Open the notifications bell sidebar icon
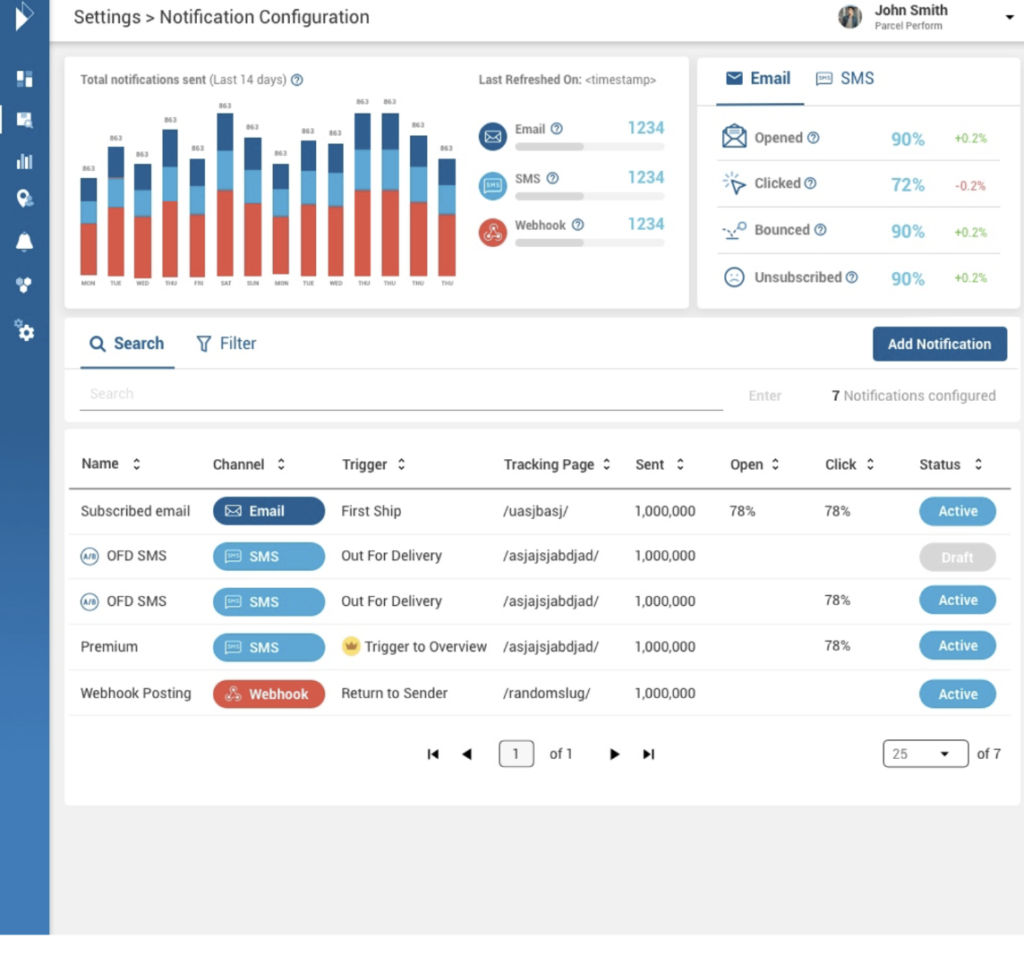Screen dimensions: 1024x954 coord(25,242)
